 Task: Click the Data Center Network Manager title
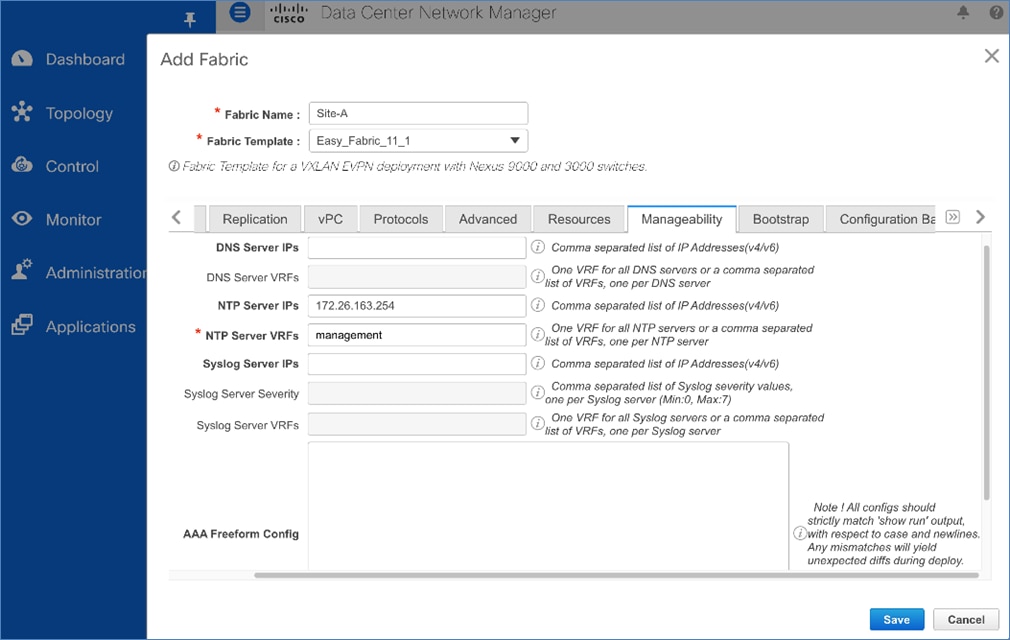pos(438,13)
